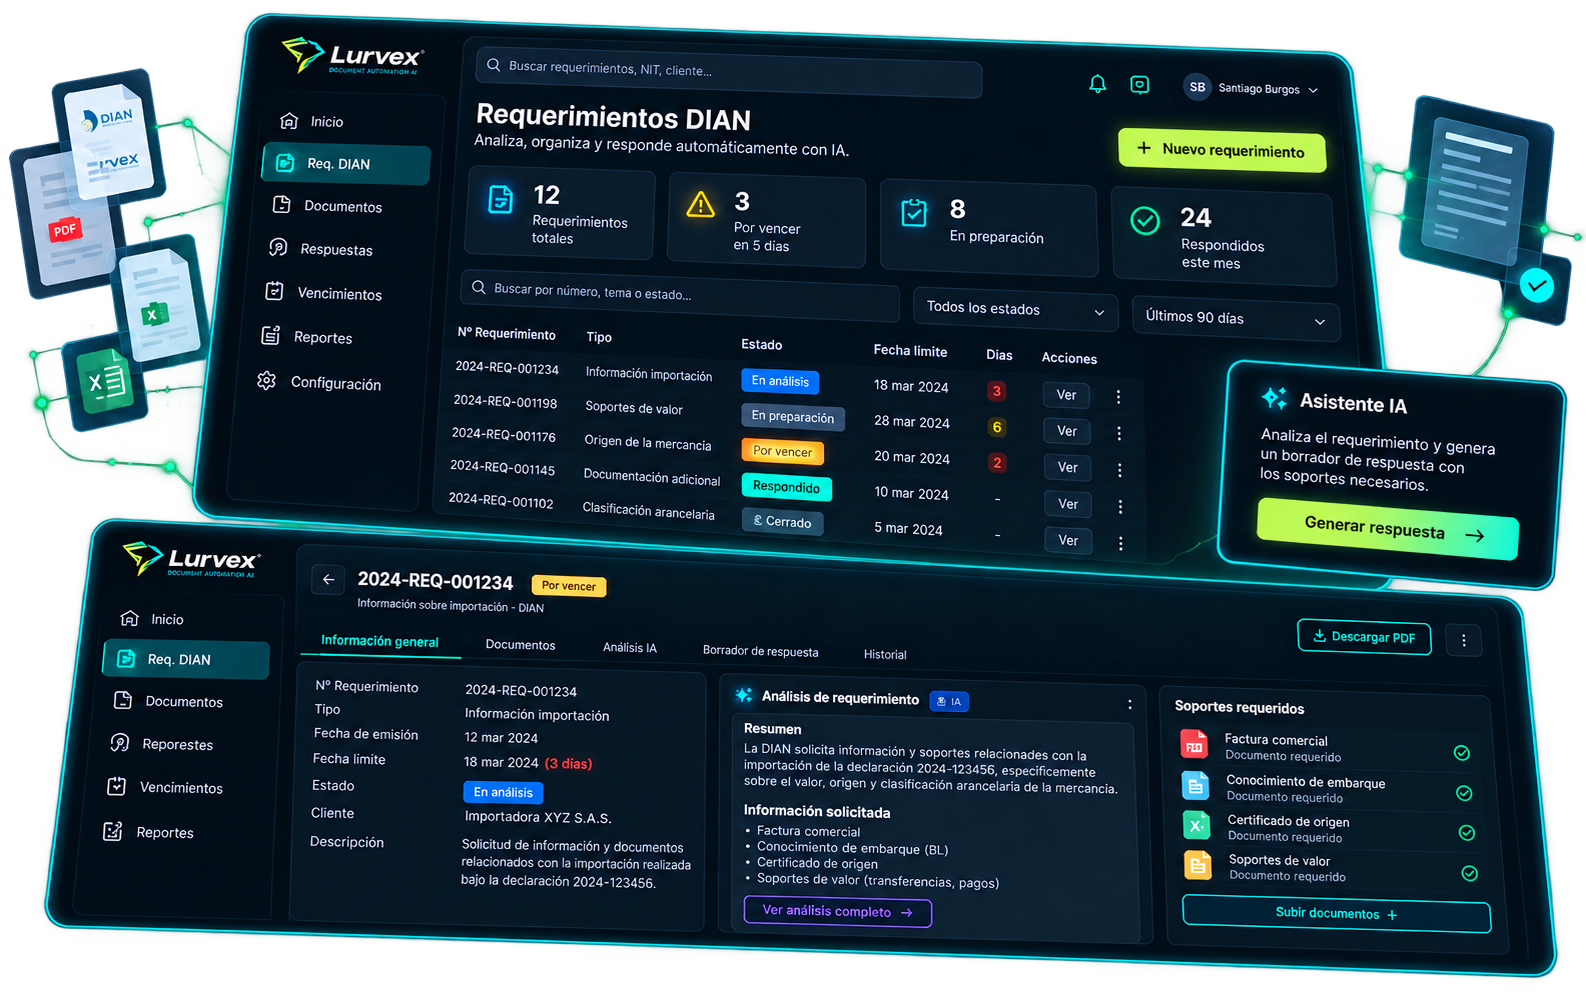
Task: Click the Subir documentos button
Action: (x=1336, y=914)
